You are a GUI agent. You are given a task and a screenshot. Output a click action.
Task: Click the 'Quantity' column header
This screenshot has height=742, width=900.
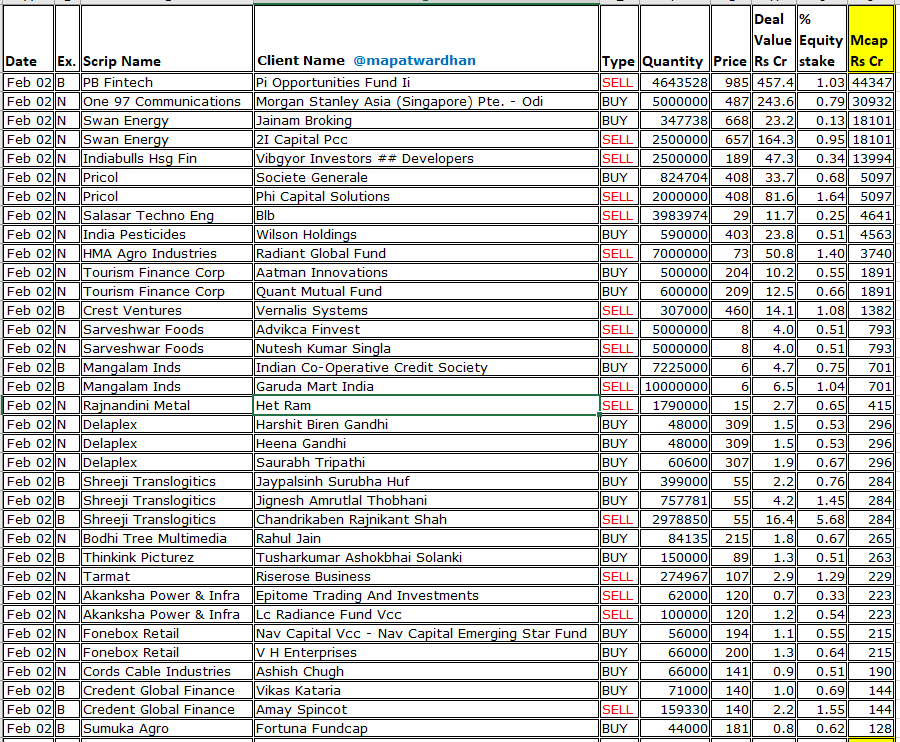click(x=674, y=39)
